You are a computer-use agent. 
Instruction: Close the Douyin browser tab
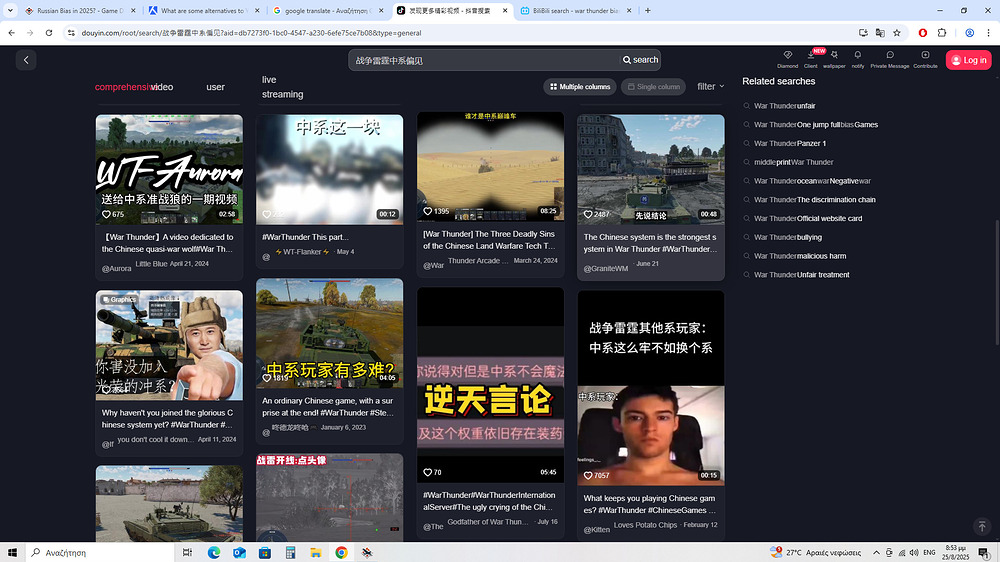(504, 11)
